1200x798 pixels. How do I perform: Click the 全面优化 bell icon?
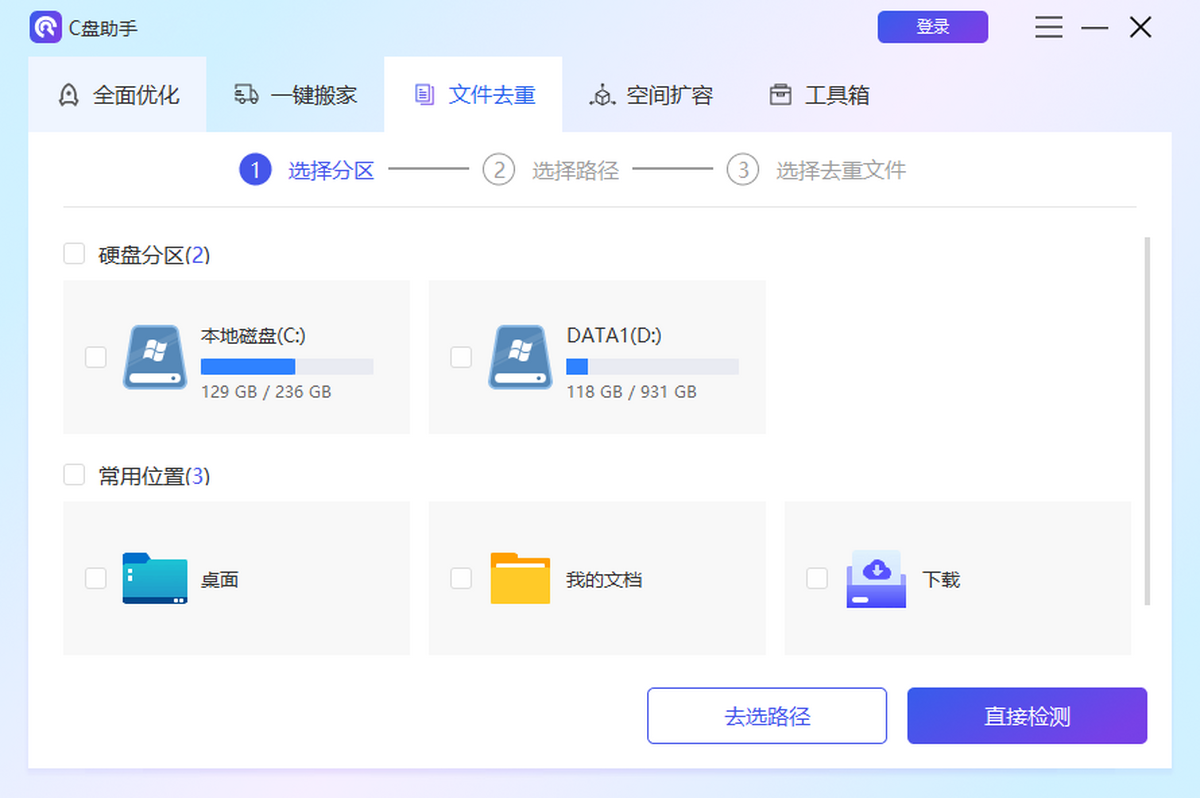pos(68,94)
